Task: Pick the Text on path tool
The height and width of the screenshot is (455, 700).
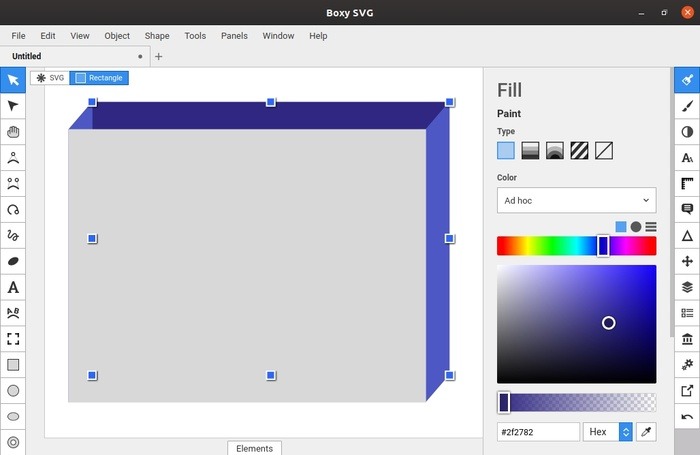Action: click(13, 313)
